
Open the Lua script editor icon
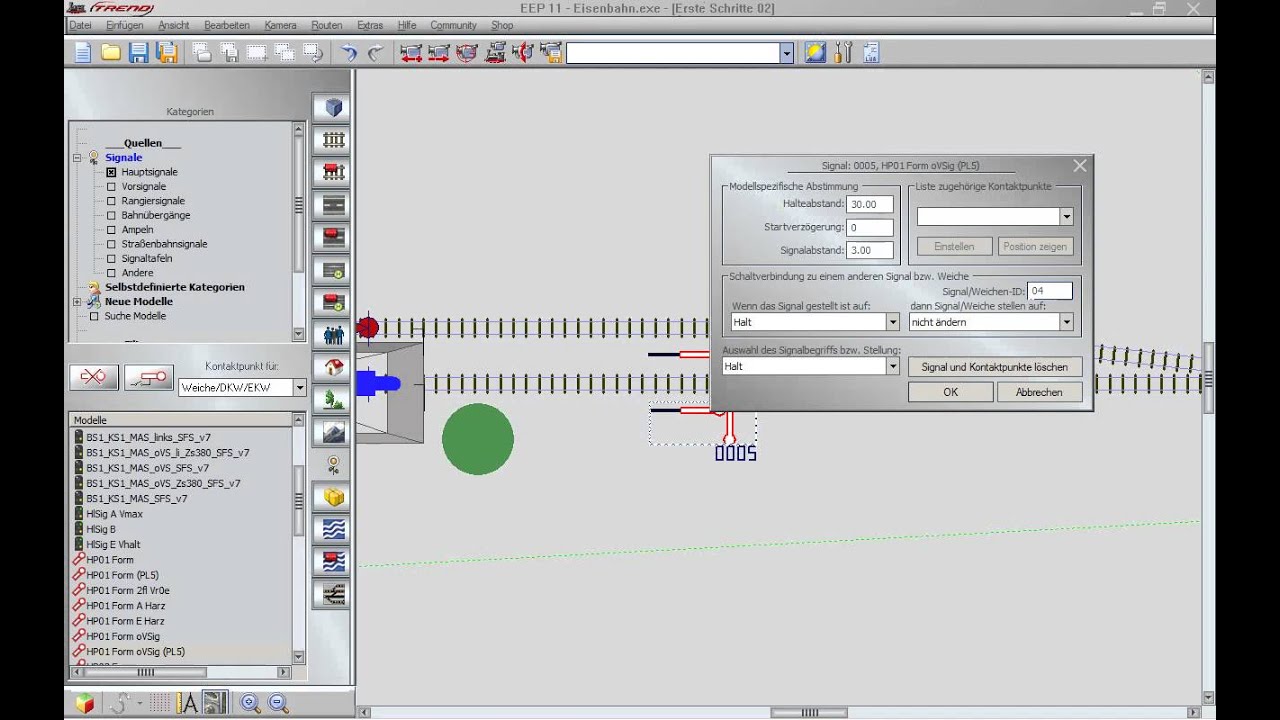[871, 53]
